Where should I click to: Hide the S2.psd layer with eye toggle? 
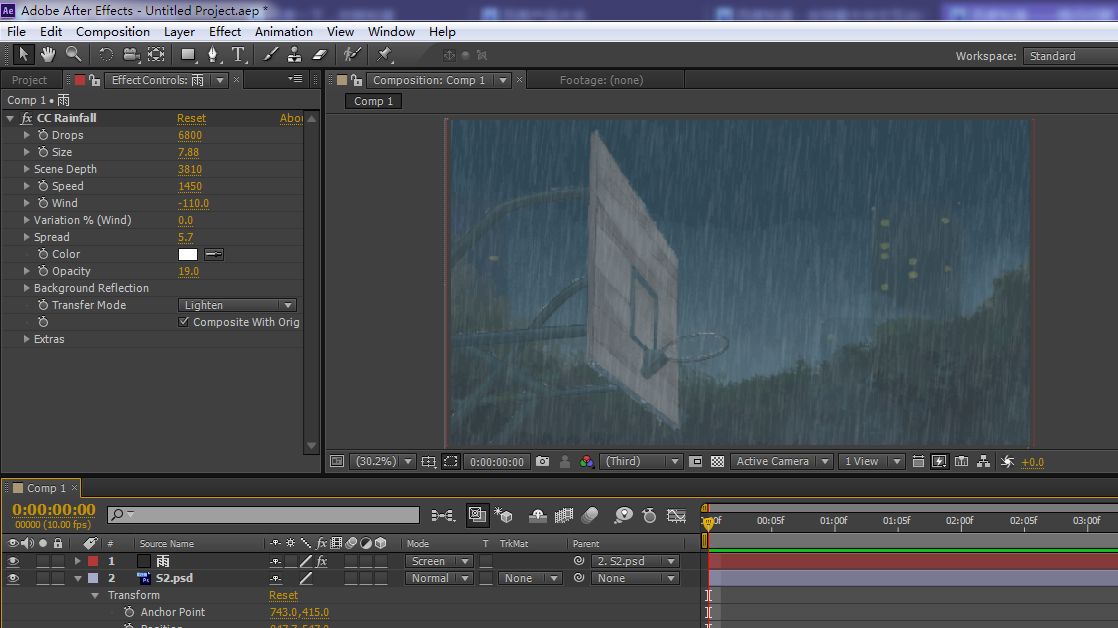[x=14, y=578]
